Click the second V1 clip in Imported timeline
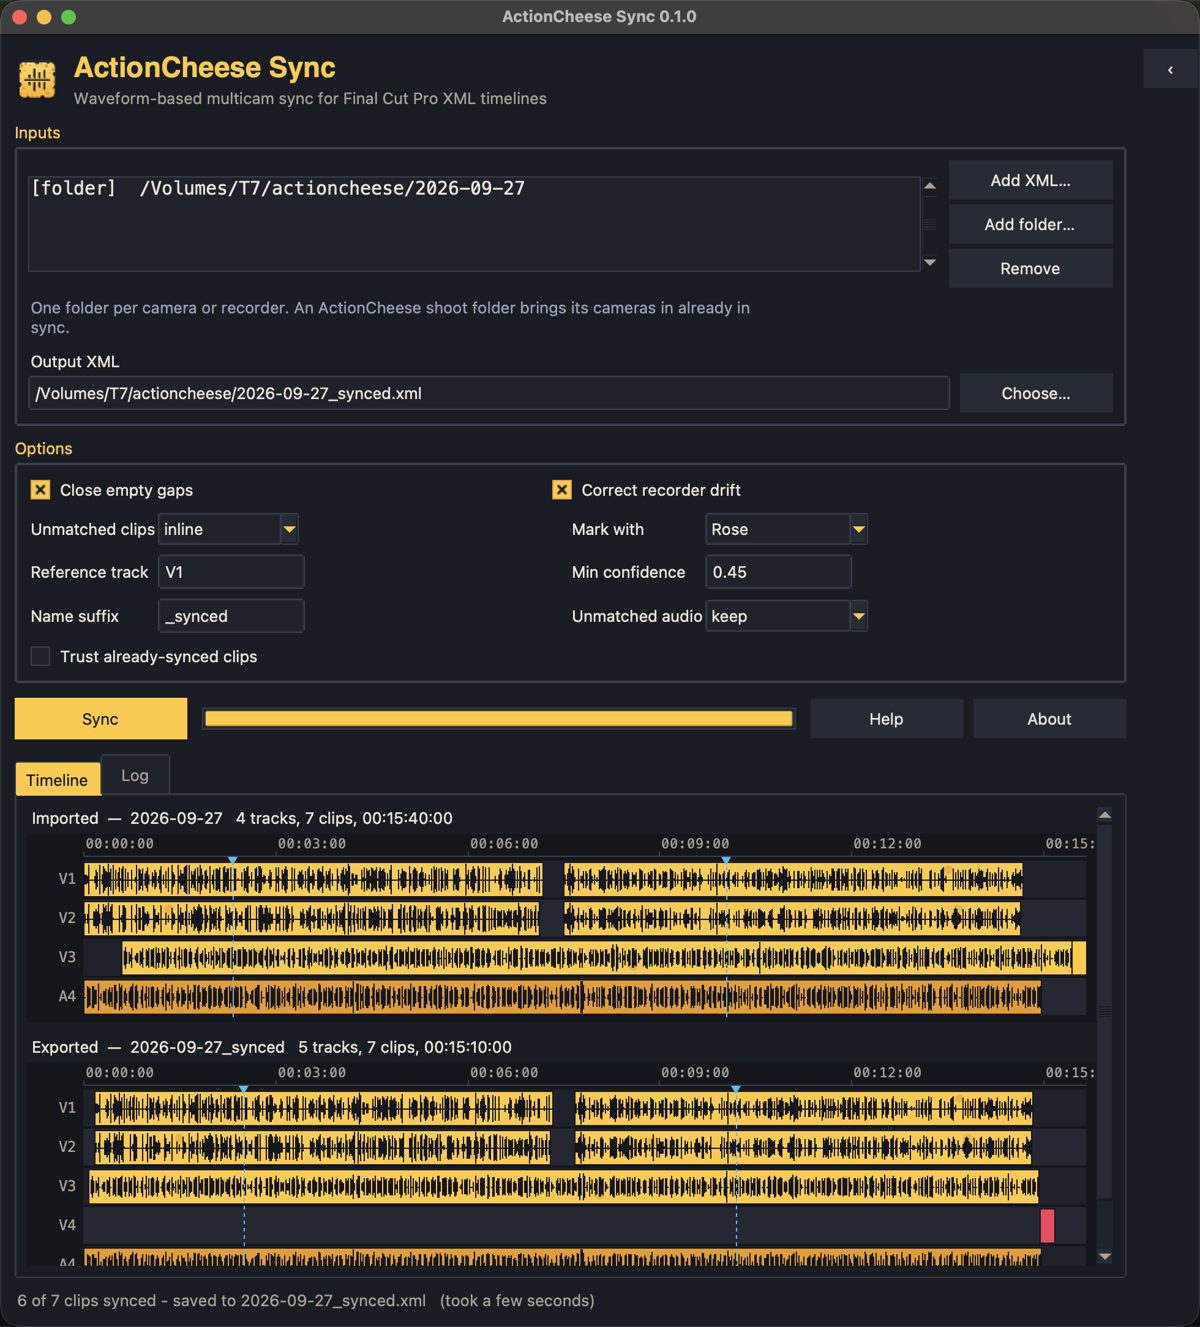 point(793,879)
